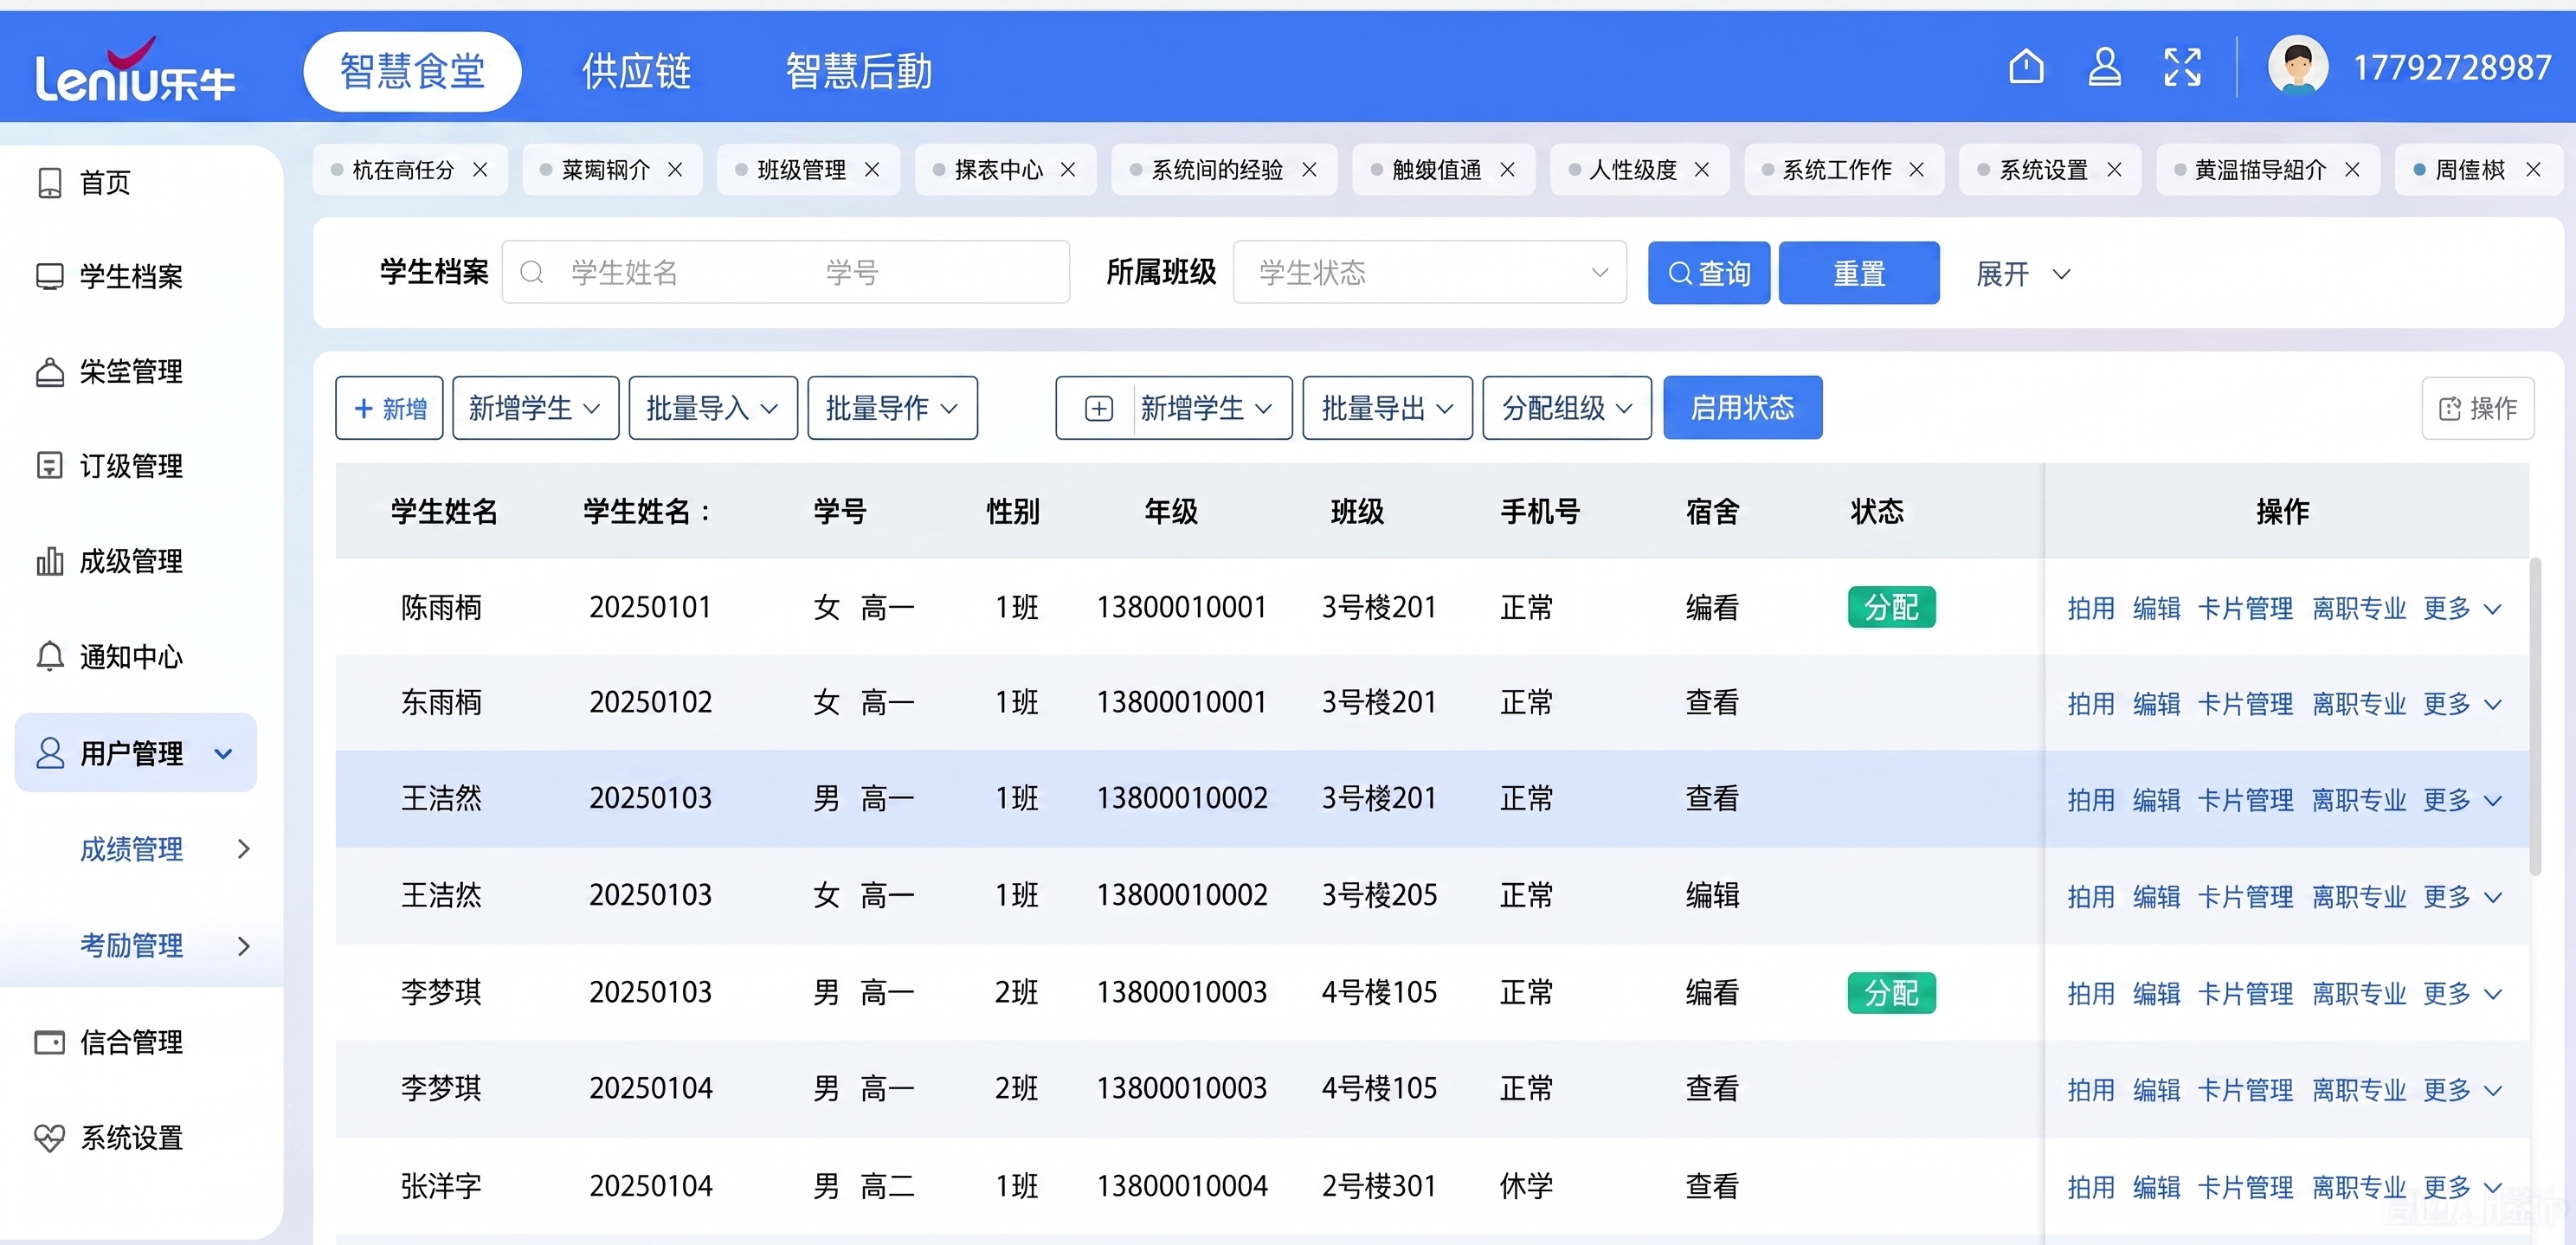The image size is (2576, 1245).
Task: Open the 系统设置 heart icon
Action: point(49,1137)
